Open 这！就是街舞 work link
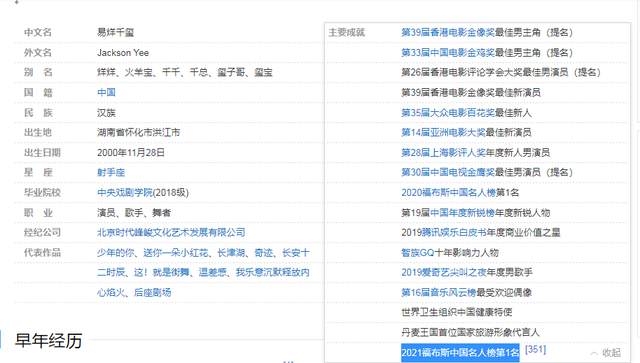 pos(162,272)
